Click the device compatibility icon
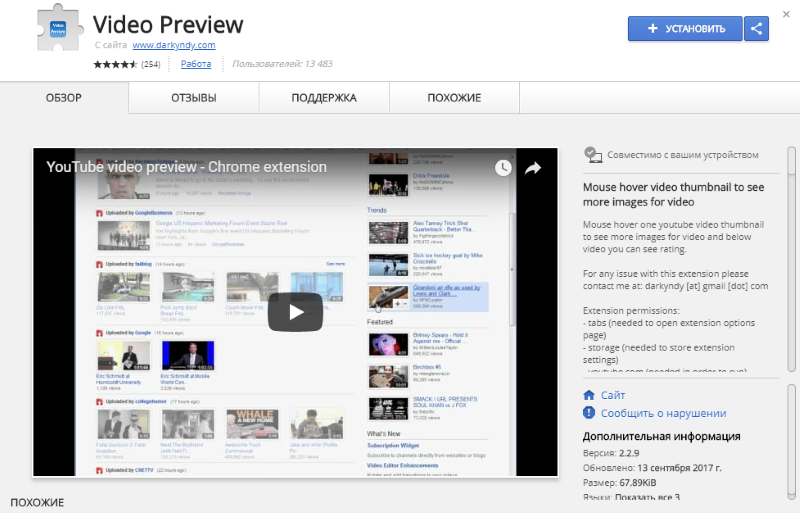 (x=592, y=155)
